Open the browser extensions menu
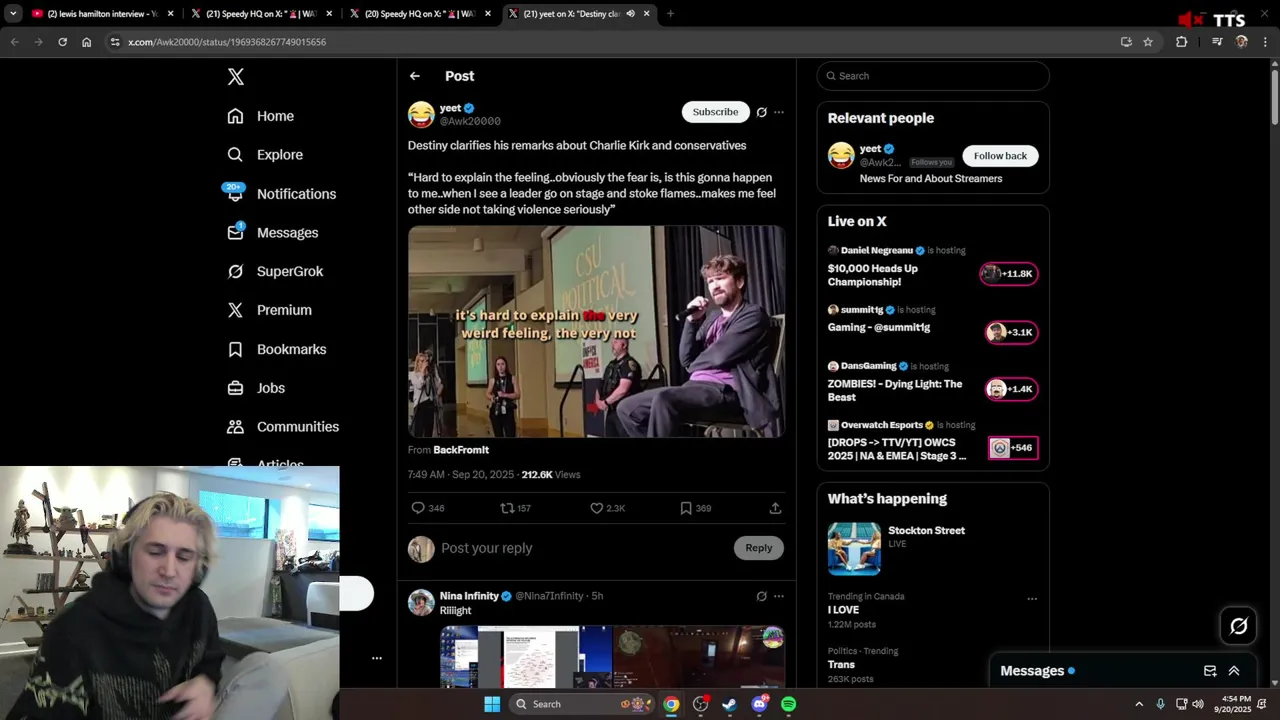The image size is (1280, 720). pos(1181,42)
